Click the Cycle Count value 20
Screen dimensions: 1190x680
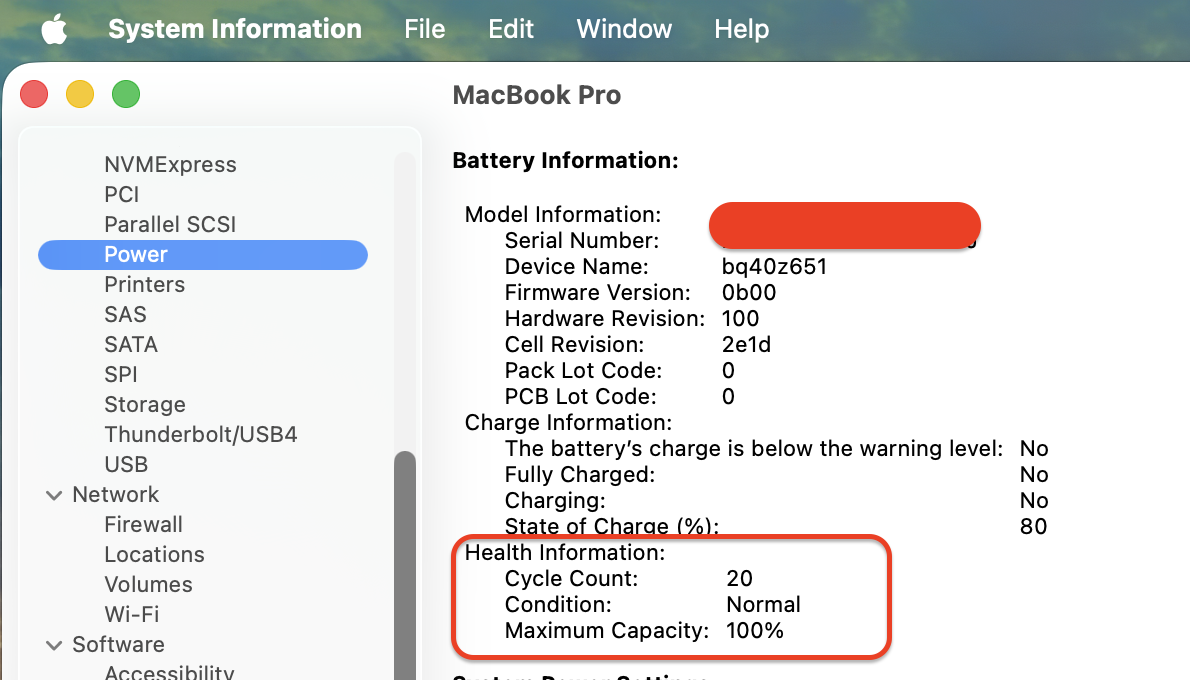[x=739, y=578]
